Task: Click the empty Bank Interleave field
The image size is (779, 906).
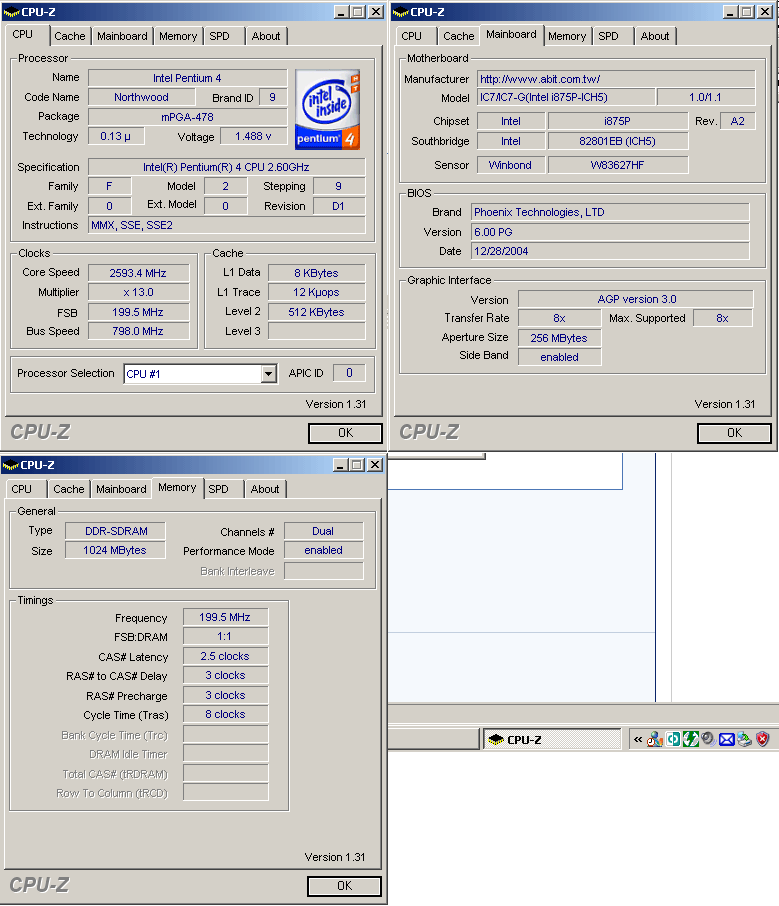Action: pos(324,571)
